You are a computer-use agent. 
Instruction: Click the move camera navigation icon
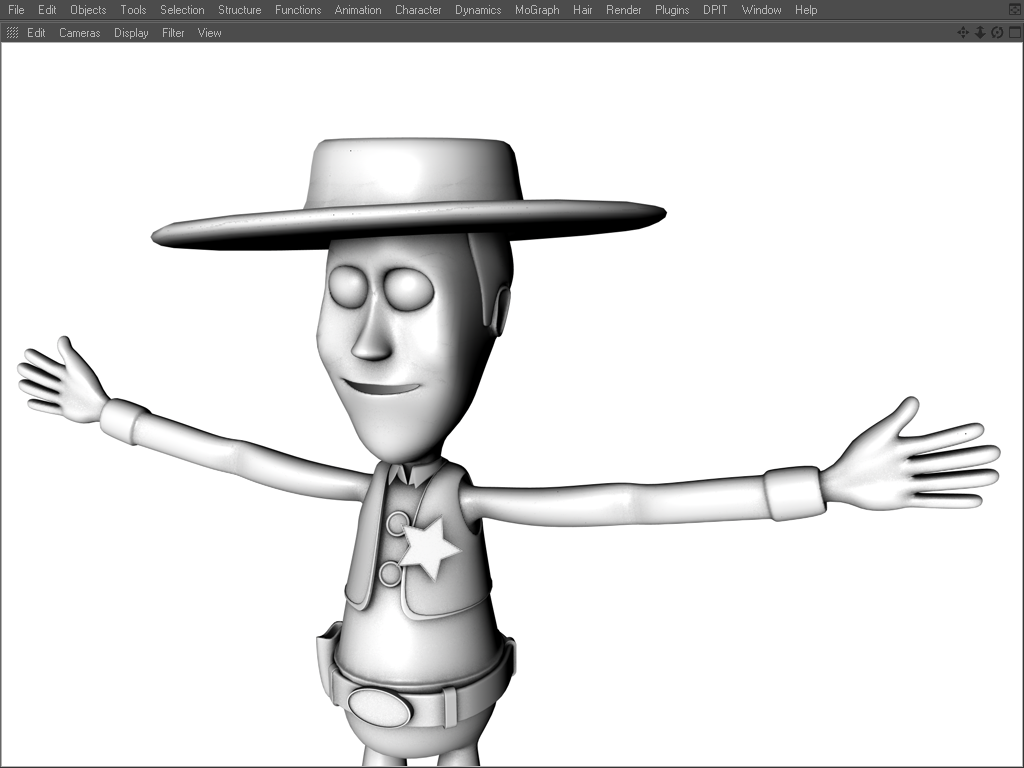pos(963,33)
